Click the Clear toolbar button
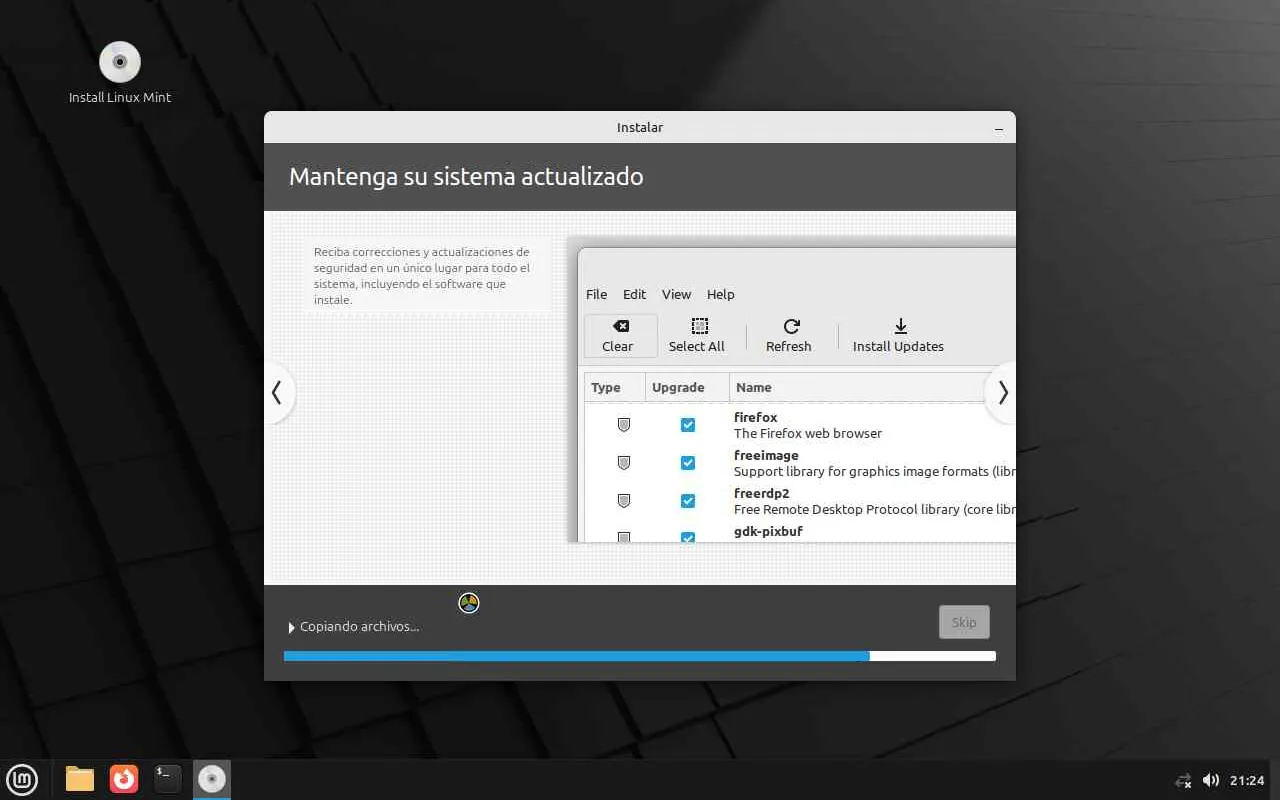The height and width of the screenshot is (800, 1280). [620, 336]
